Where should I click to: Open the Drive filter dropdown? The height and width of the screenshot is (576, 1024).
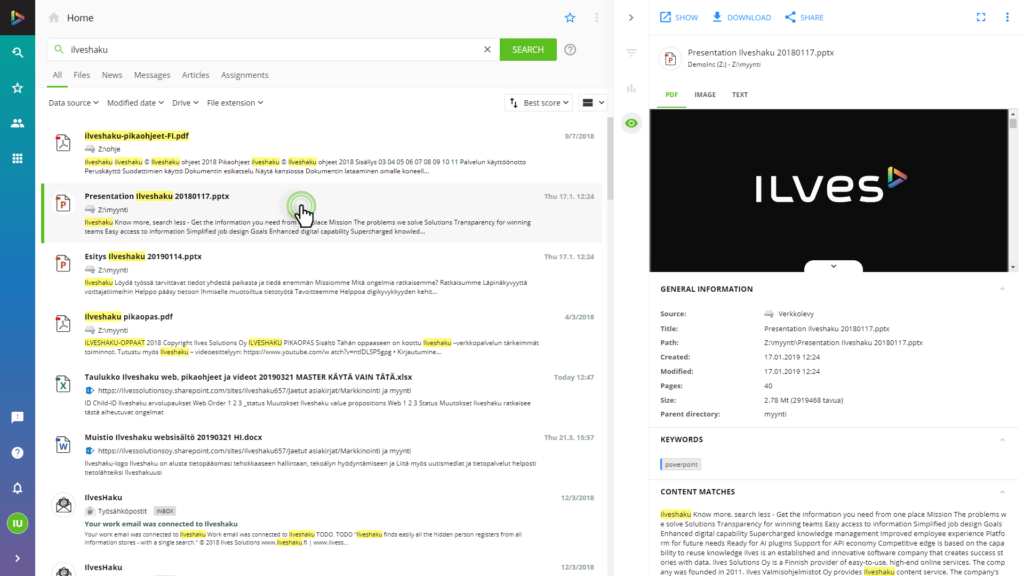(x=185, y=103)
